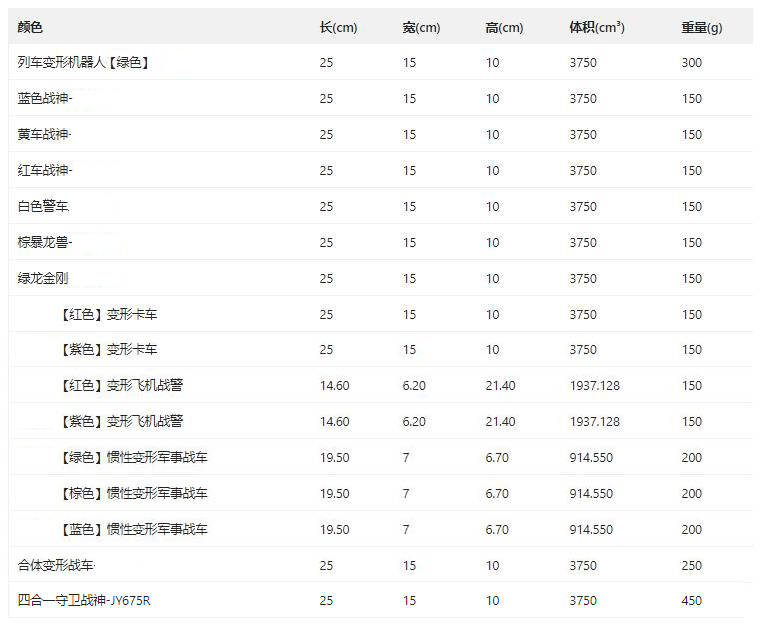Screen dimensions: 773x624
Task: Select the 宽(cm) column header
Action: [421, 28]
